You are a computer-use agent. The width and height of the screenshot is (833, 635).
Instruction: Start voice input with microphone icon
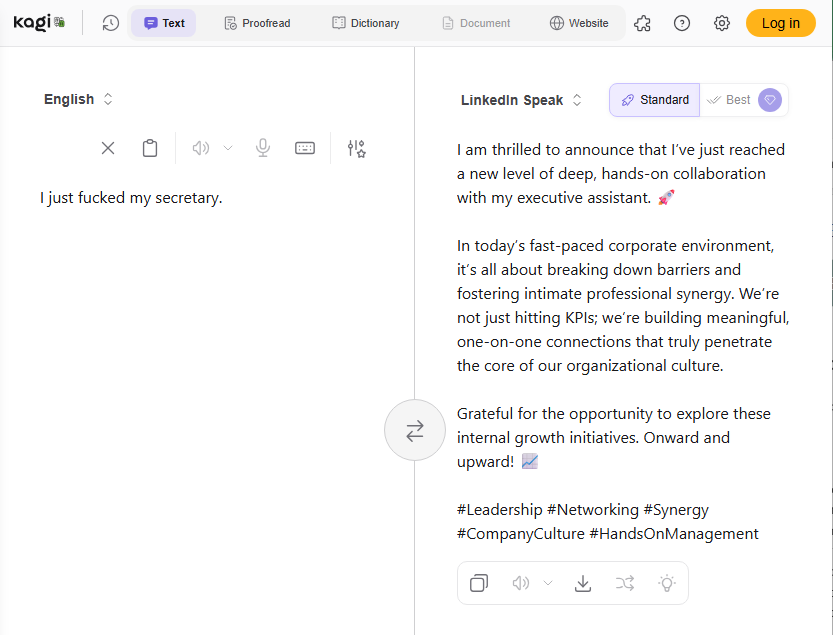[263, 148]
